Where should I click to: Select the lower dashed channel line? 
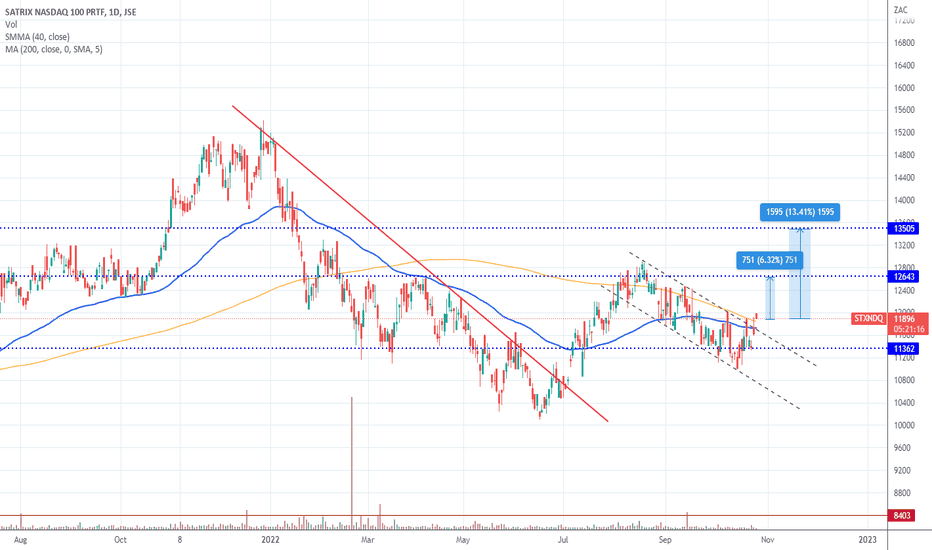click(701, 348)
